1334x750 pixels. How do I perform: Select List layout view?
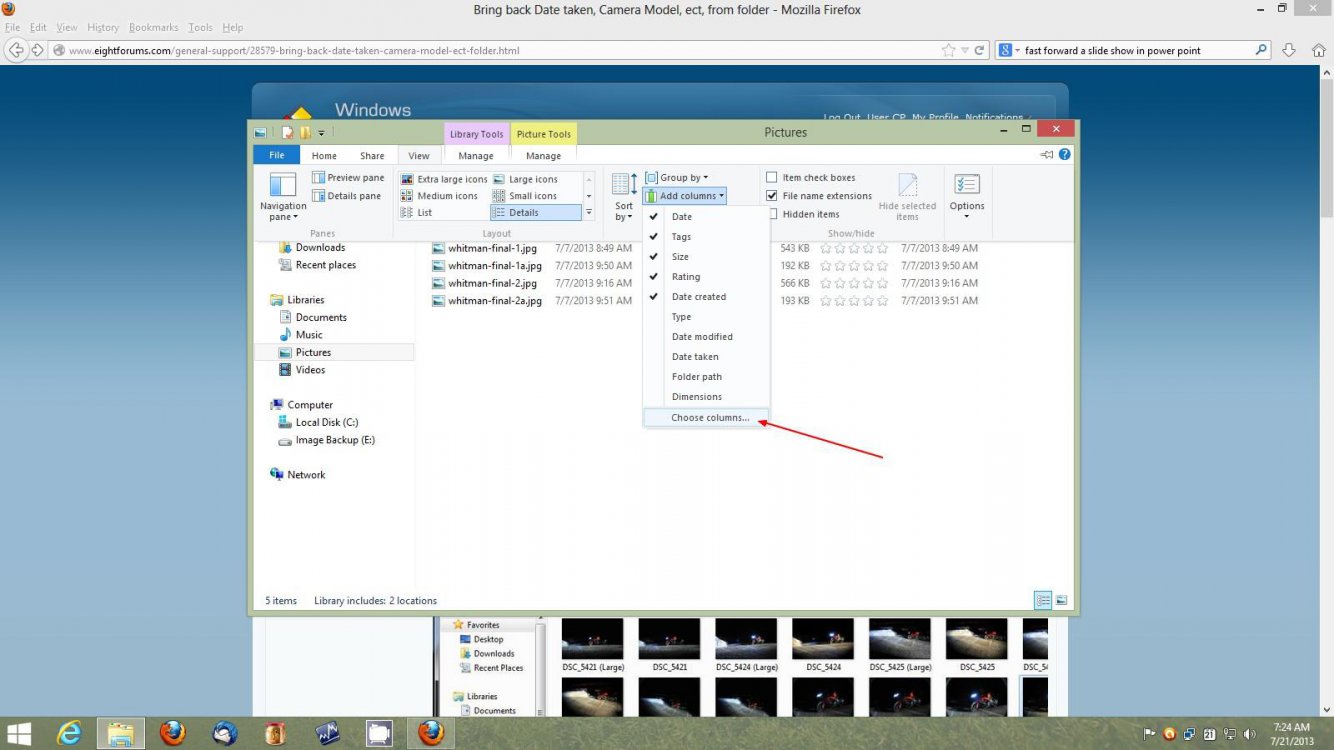[417, 213]
